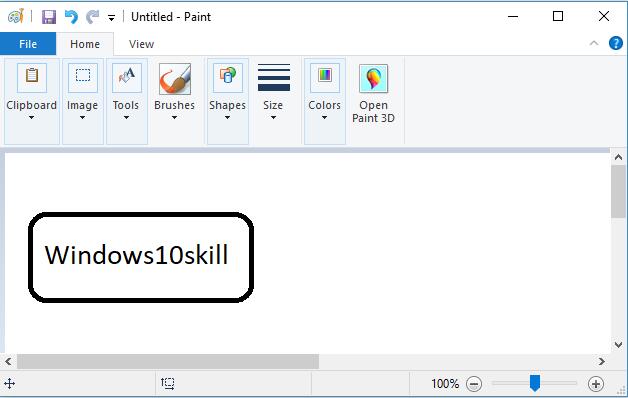
Task: Click the vertical scrollbar thumb
Action: tap(618, 192)
